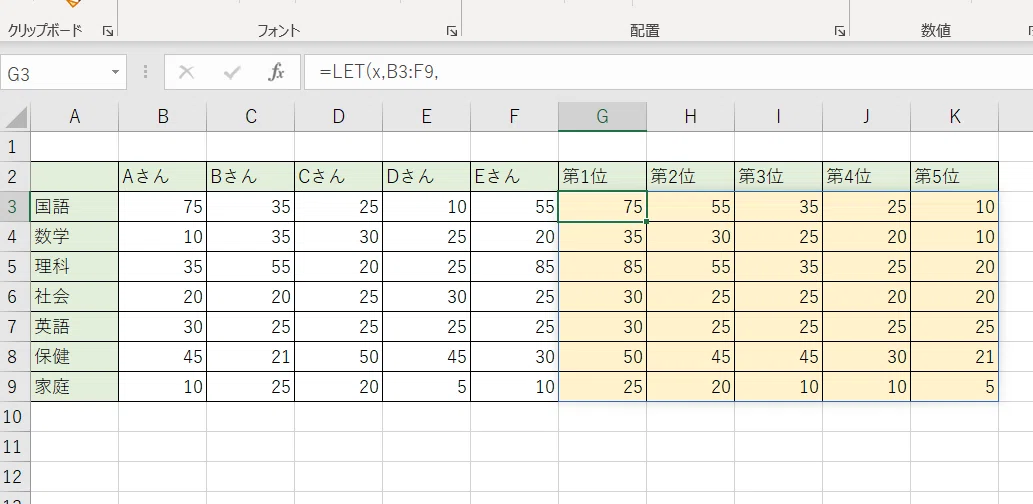Click cell D8 with value 50

[x=339, y=356]
